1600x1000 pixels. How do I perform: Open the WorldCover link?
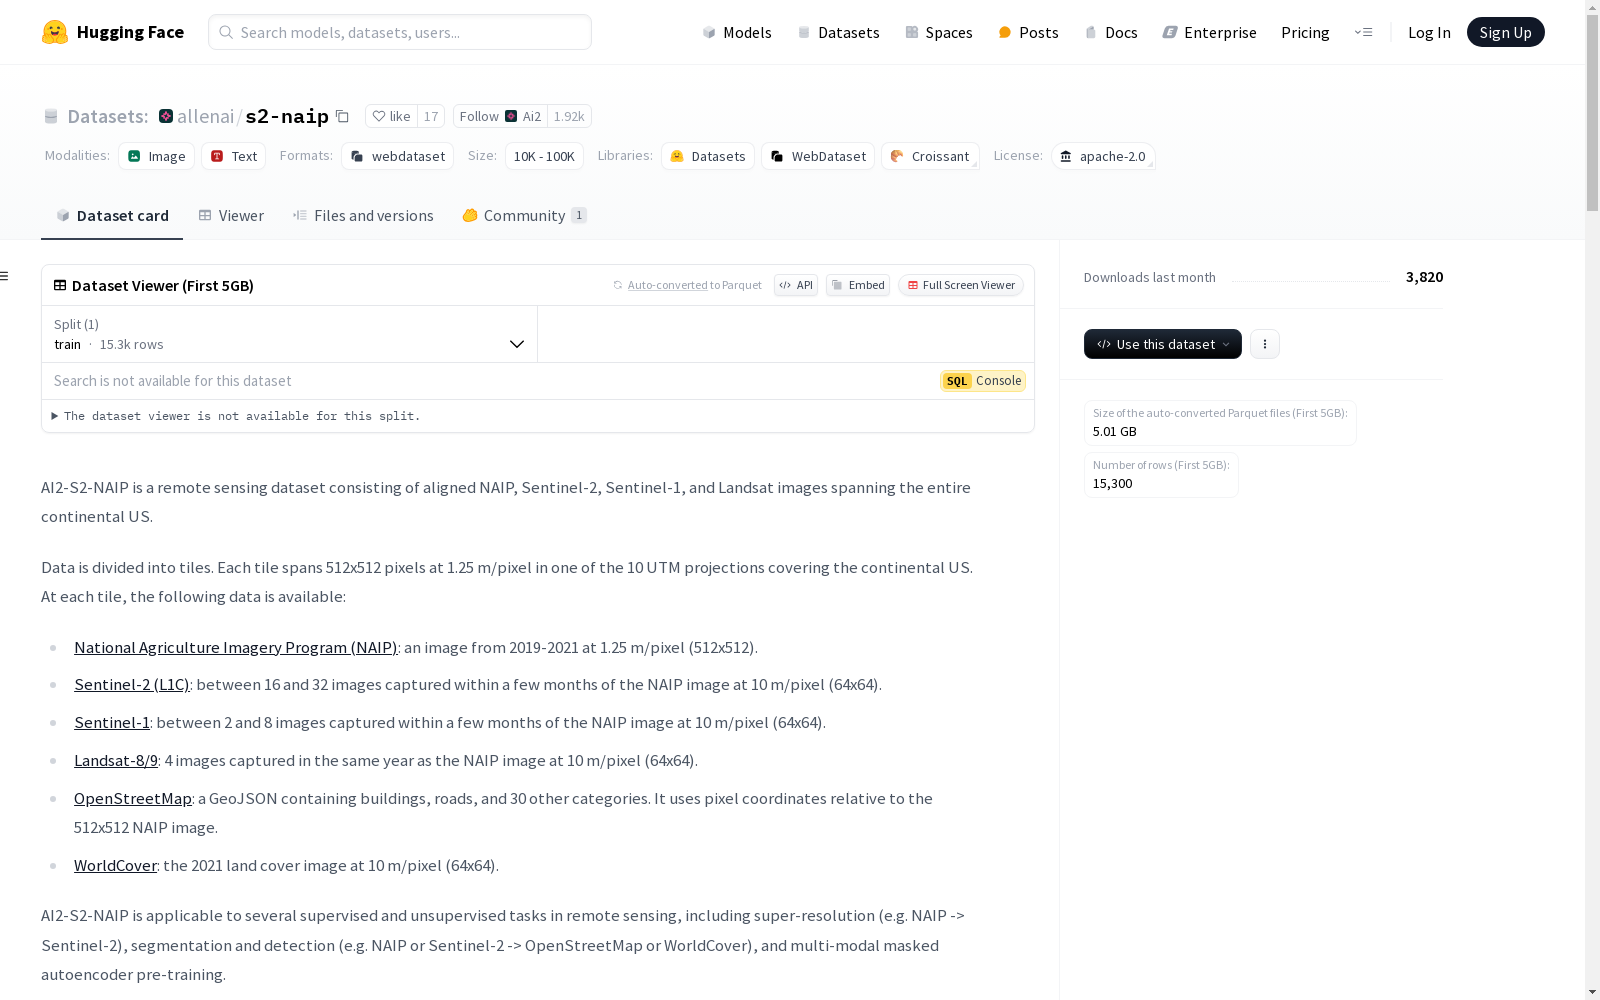[115, 865]
